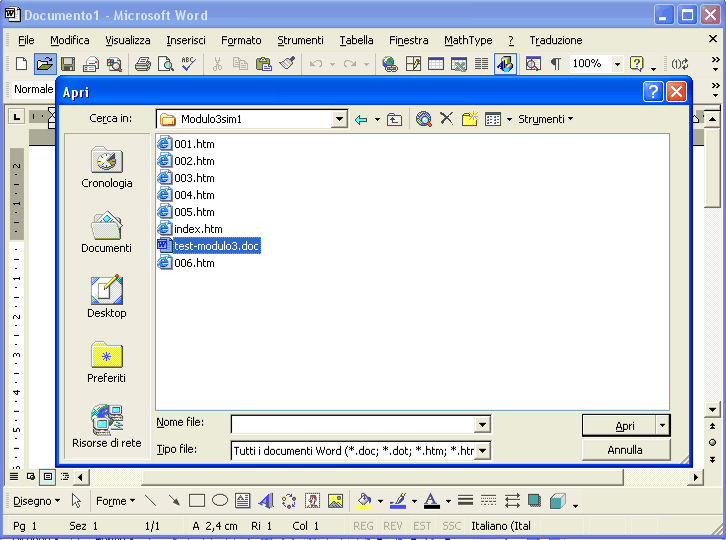This screenshot has width=726, height=540.
Task: Click the Insert Table icon
Action: (436, 63)
